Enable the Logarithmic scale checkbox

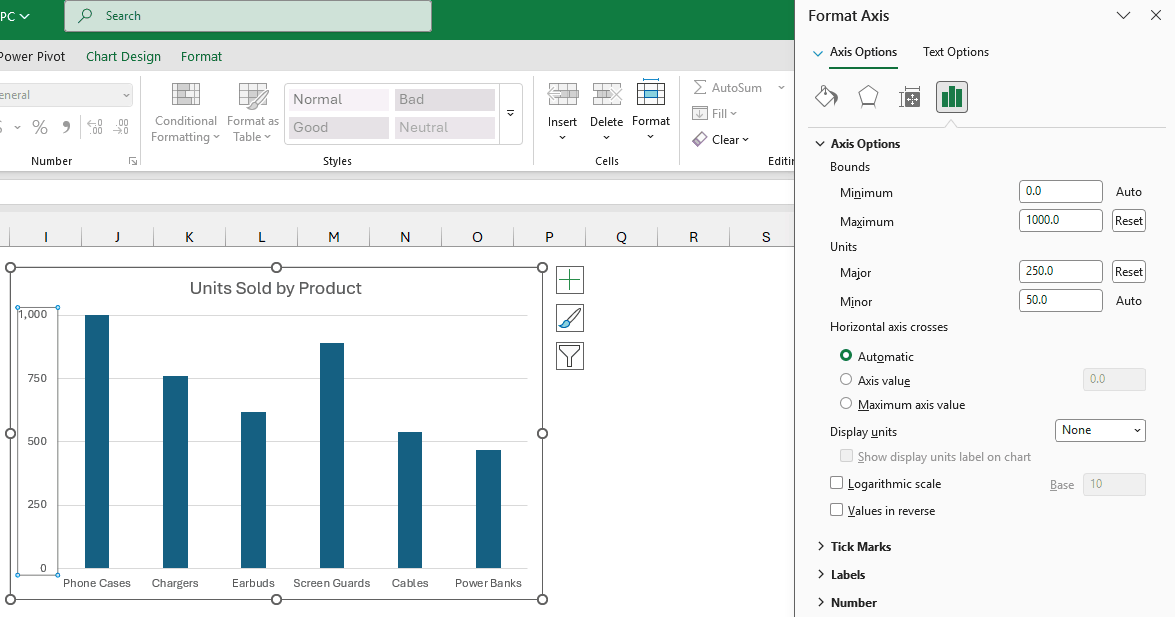[836, 484]
